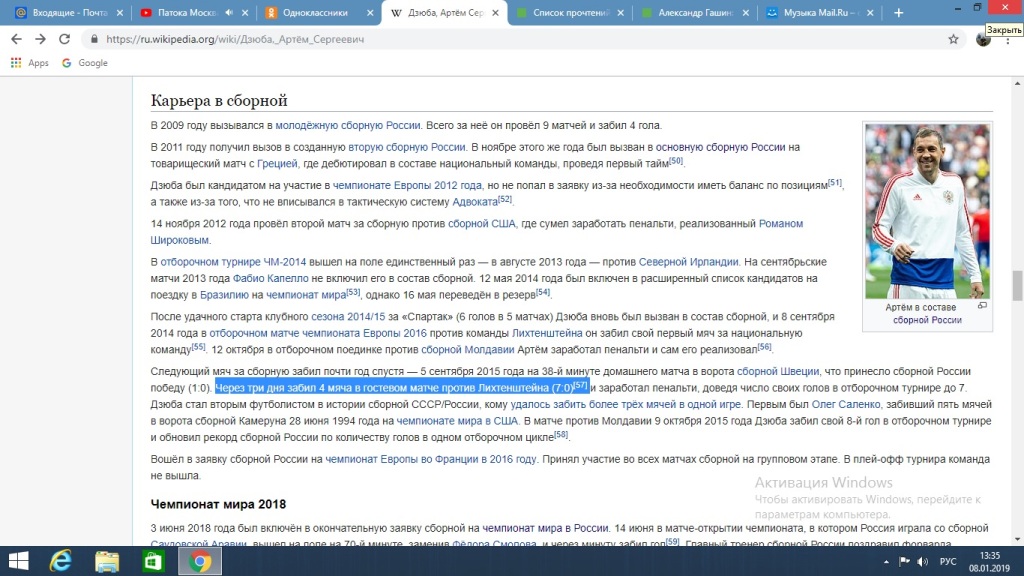
Task: Click the scrollbar down arrow
Action: click(1017, 539)
